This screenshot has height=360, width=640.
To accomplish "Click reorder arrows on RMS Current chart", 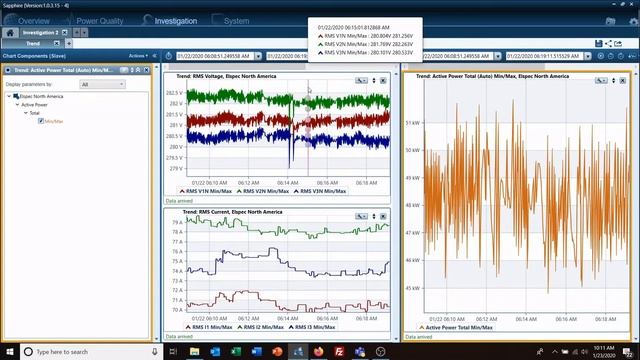I will 374,216.
